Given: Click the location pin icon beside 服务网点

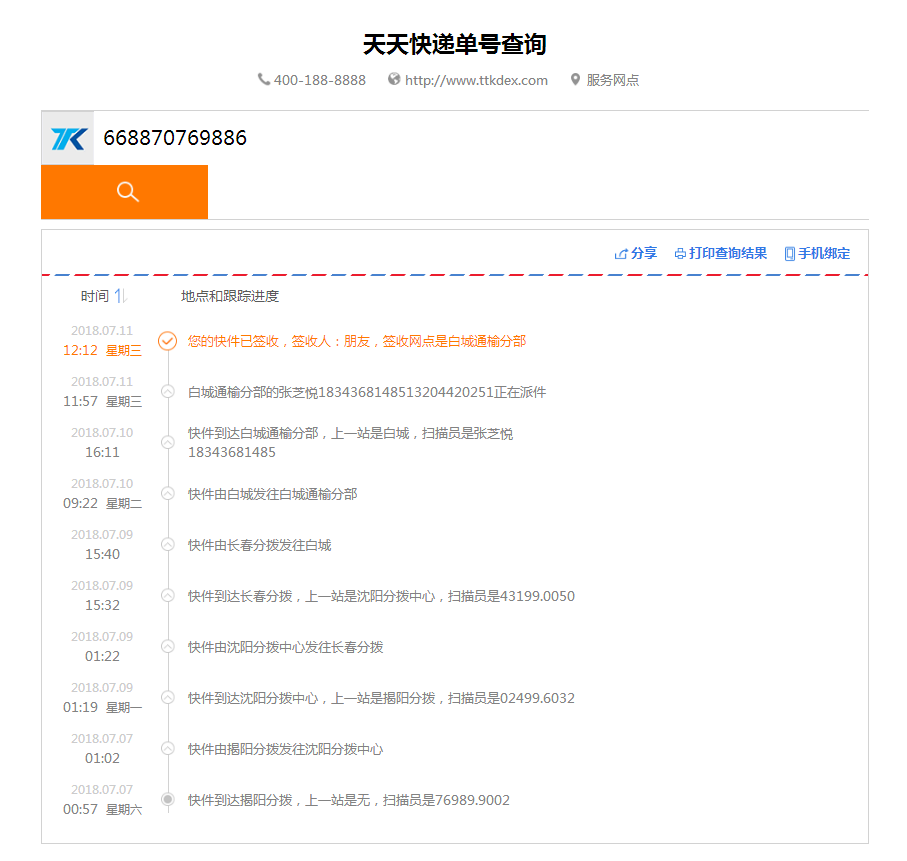Looking at the screenshot, I should pyautogui.click(x=575, y=79).
